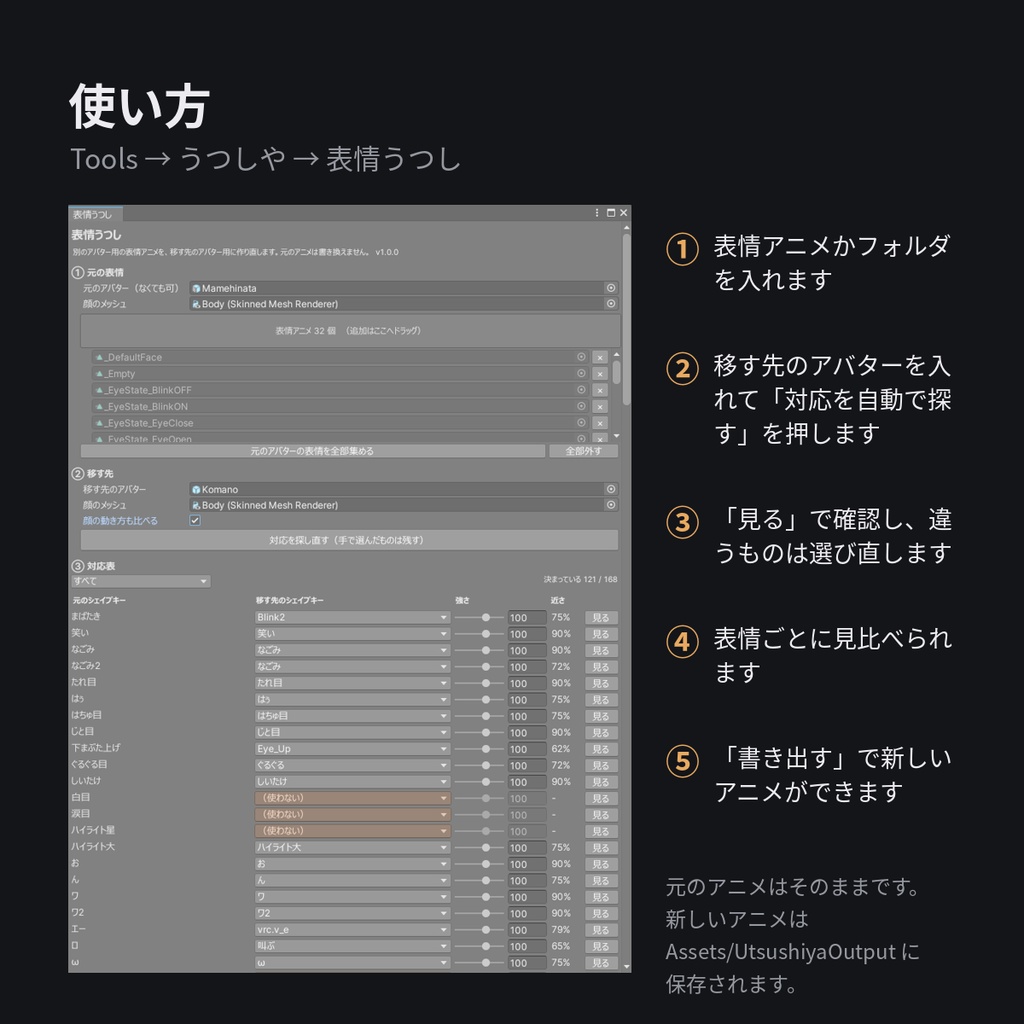Open the ぐるぐる dropdown for ぐるぐる目
The width and height of the screenshot is (1024, 1024).
click(352, 765)
